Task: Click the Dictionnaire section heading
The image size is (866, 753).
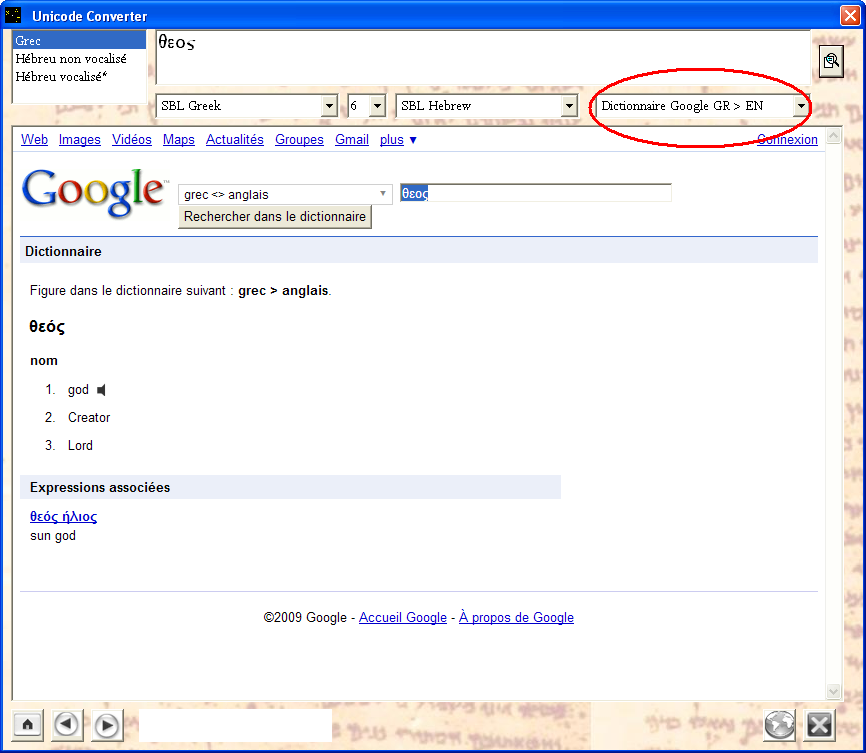Action: [64, 251]
